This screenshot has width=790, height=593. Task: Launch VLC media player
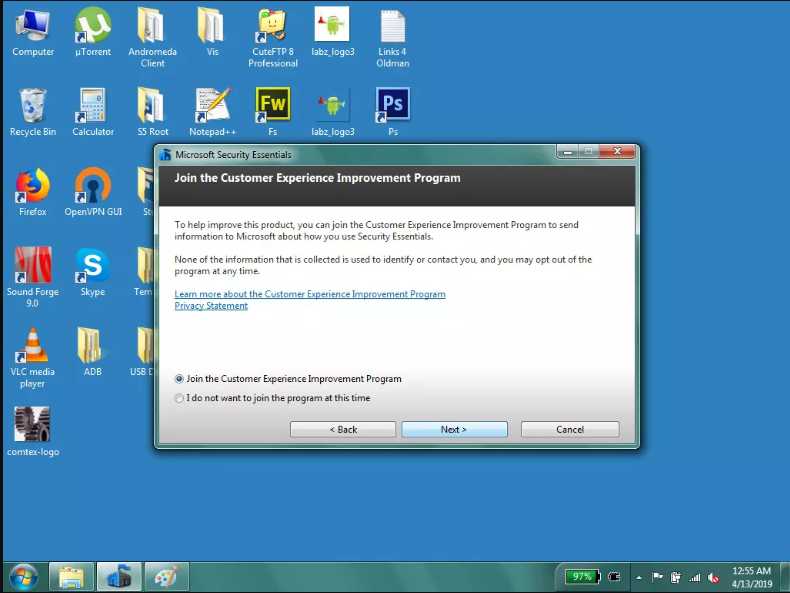33,357
